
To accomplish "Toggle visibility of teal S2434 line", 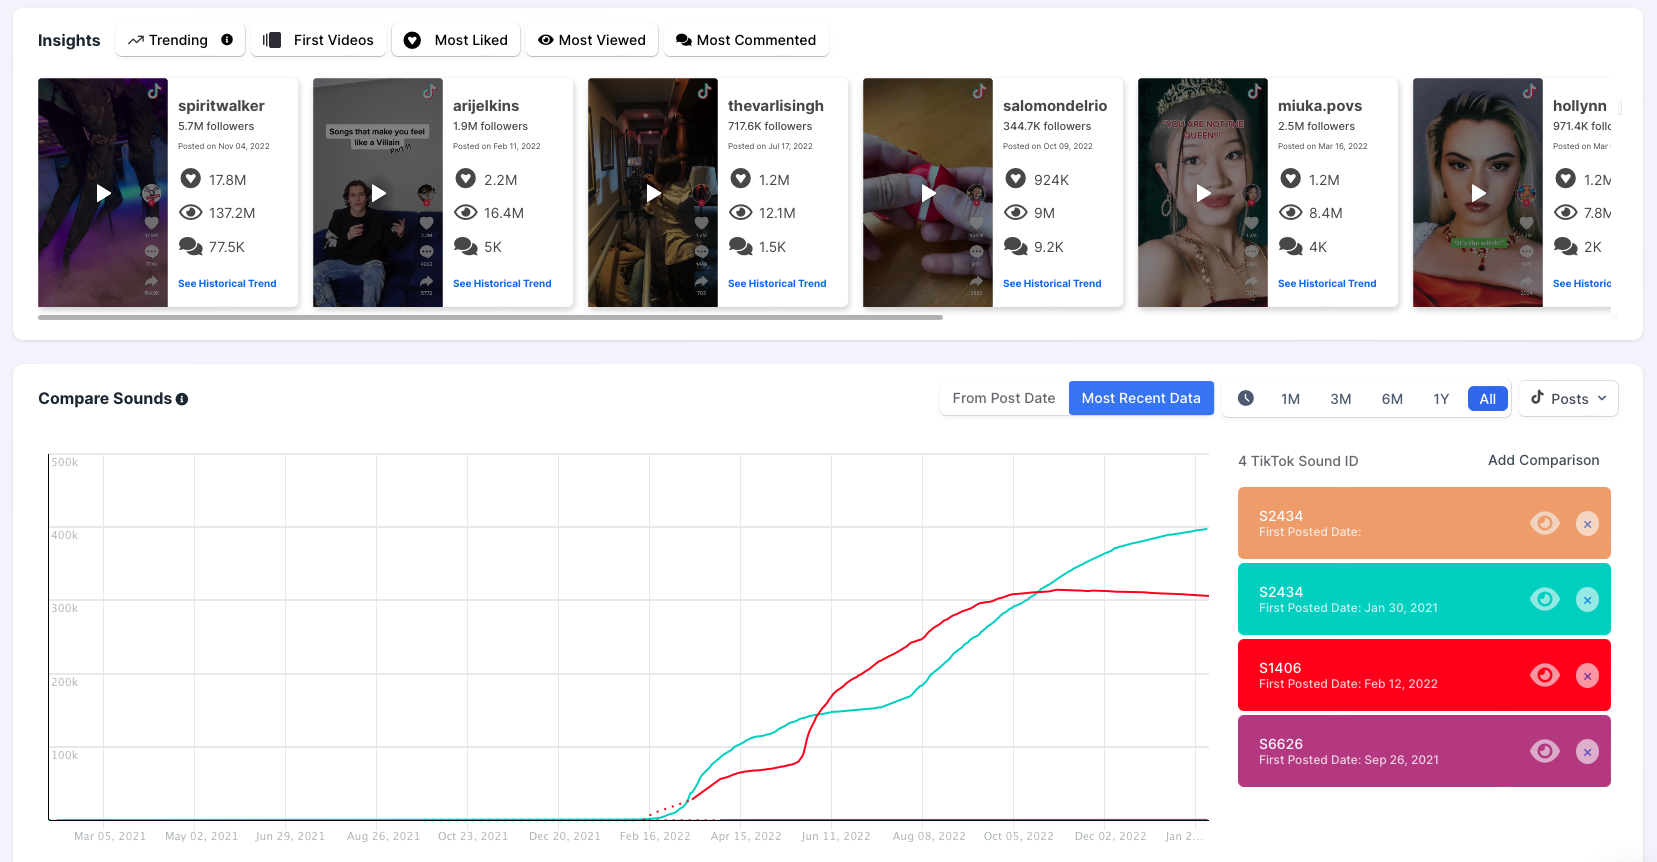I will tap(1544, 600).
